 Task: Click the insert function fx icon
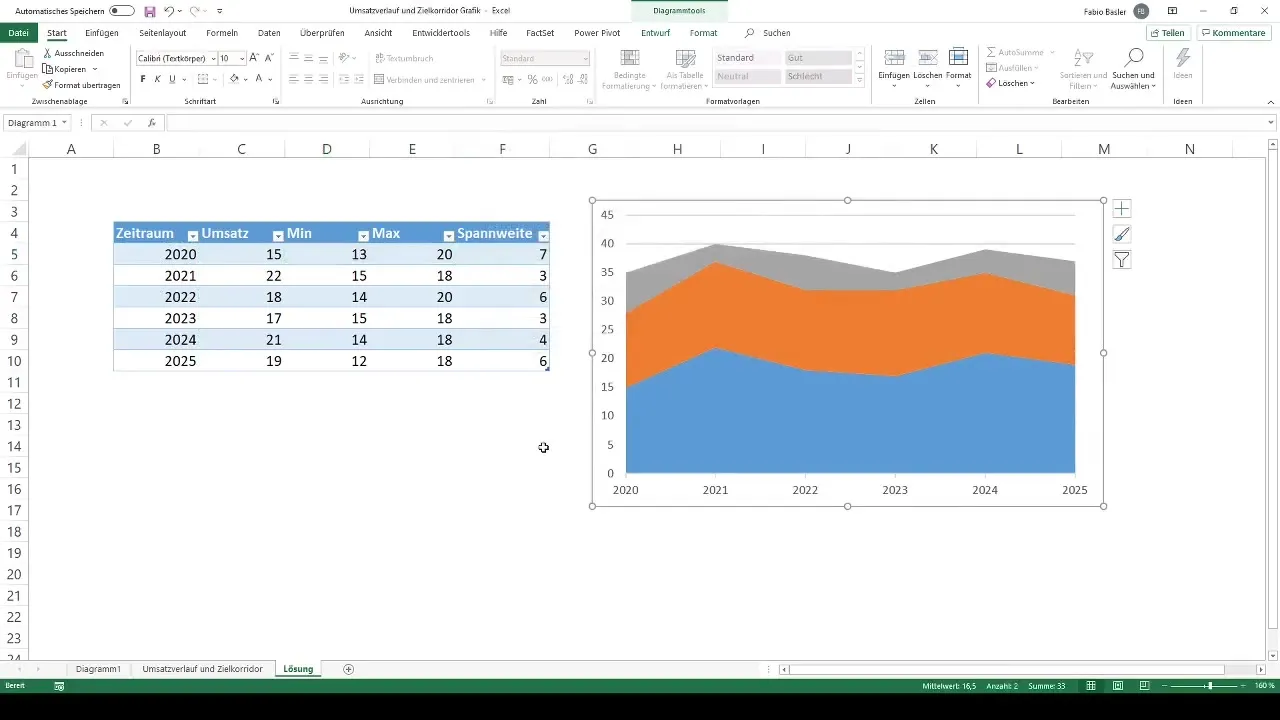(152, 123)
